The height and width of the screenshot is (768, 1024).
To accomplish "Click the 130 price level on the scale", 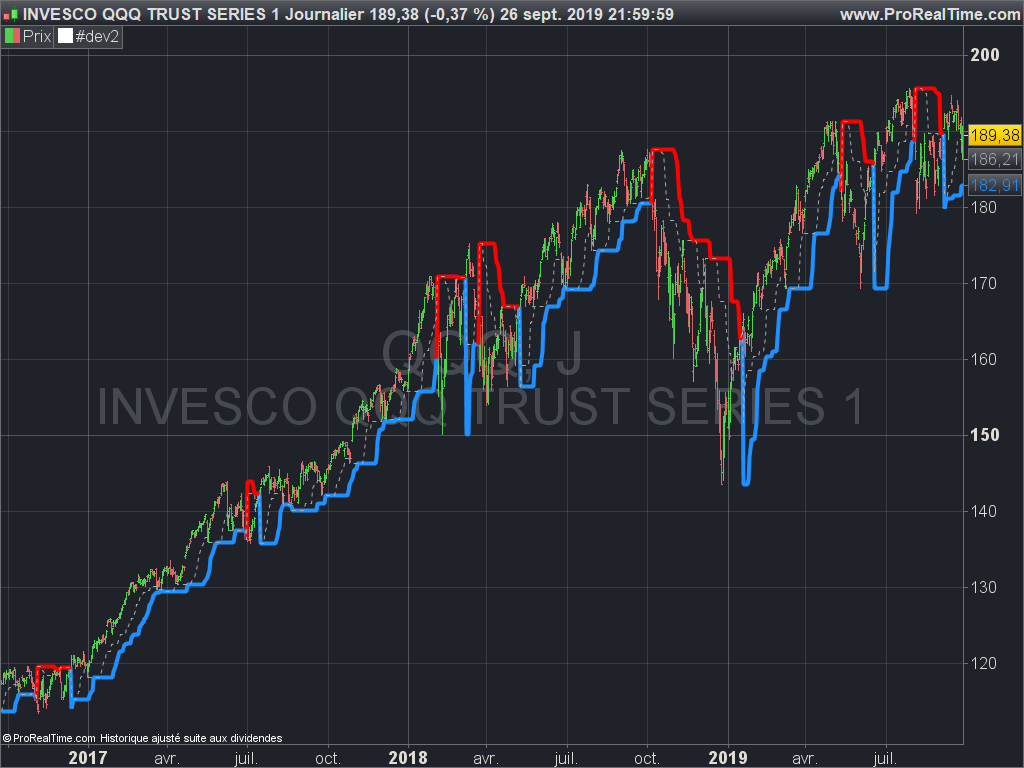I will (984, 587).
